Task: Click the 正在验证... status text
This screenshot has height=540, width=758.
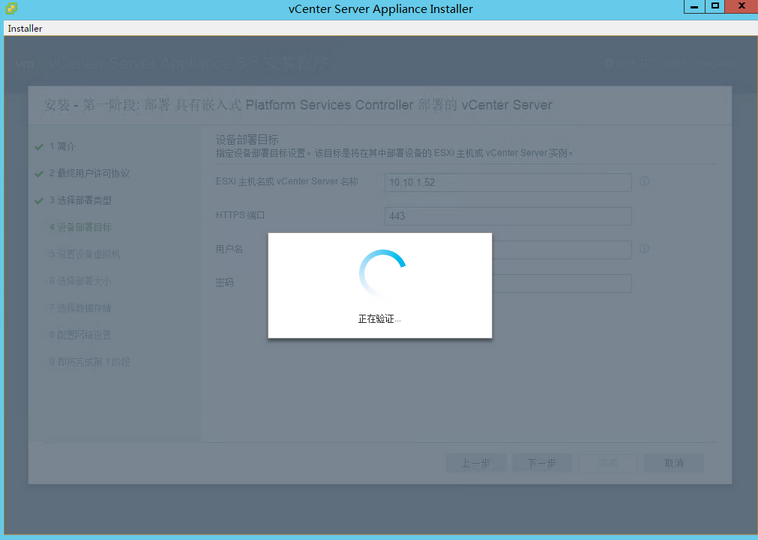Action: pyautogui.click(x=379, y=319)
